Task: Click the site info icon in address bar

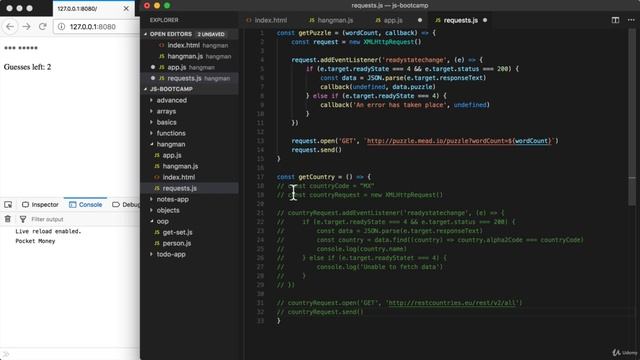Action: point(61,27)
